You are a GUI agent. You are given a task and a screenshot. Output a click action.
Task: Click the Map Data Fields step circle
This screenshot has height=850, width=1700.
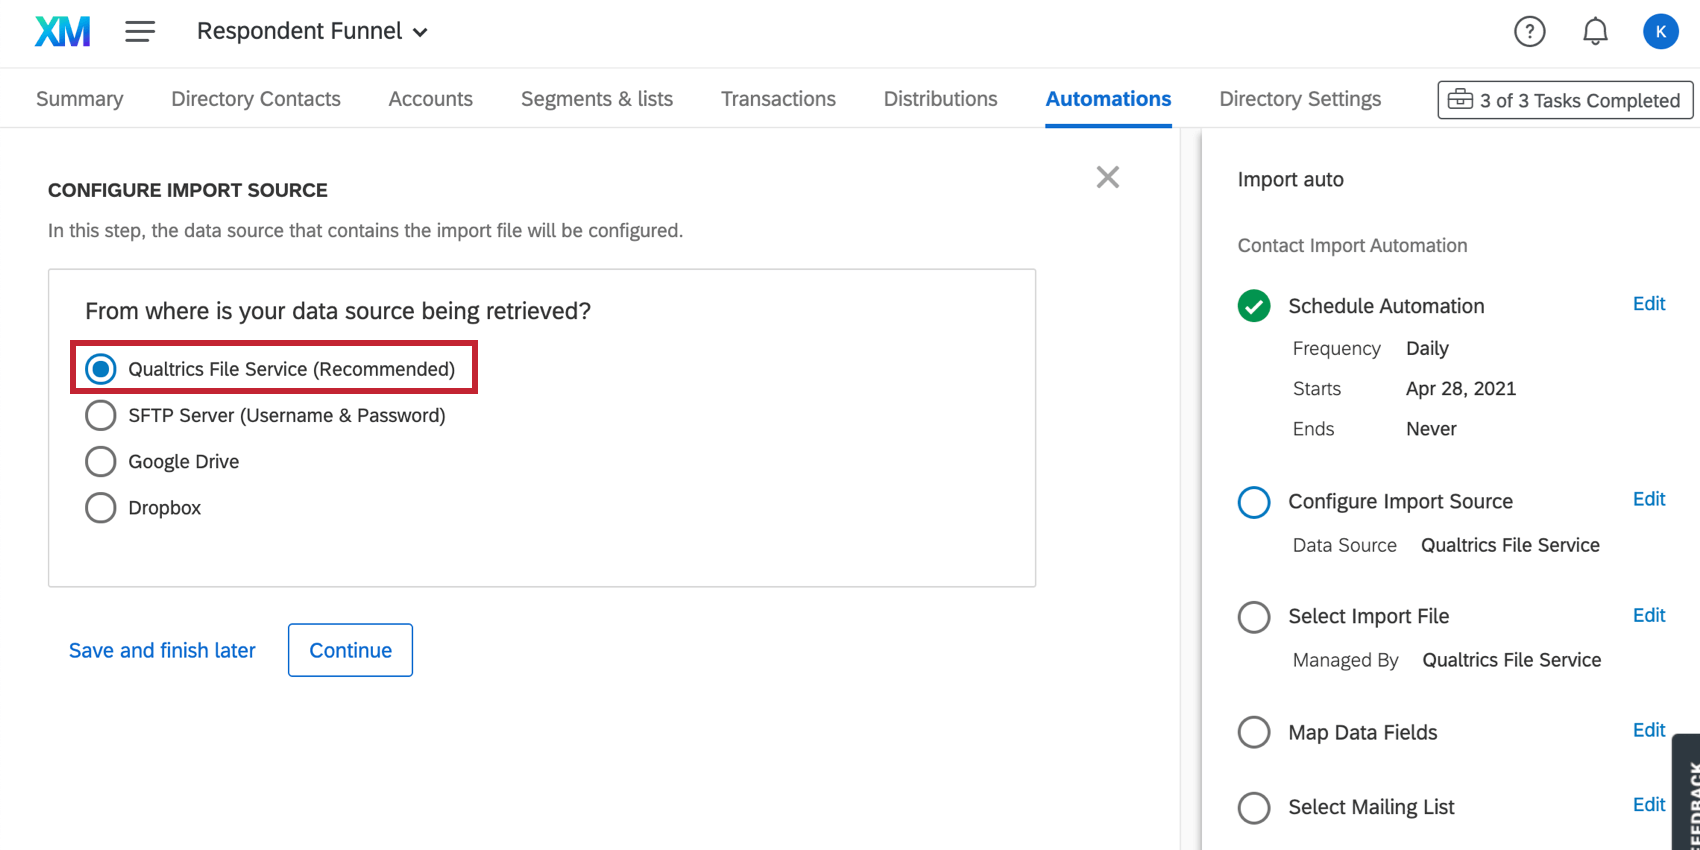[x=1254, y=732]
